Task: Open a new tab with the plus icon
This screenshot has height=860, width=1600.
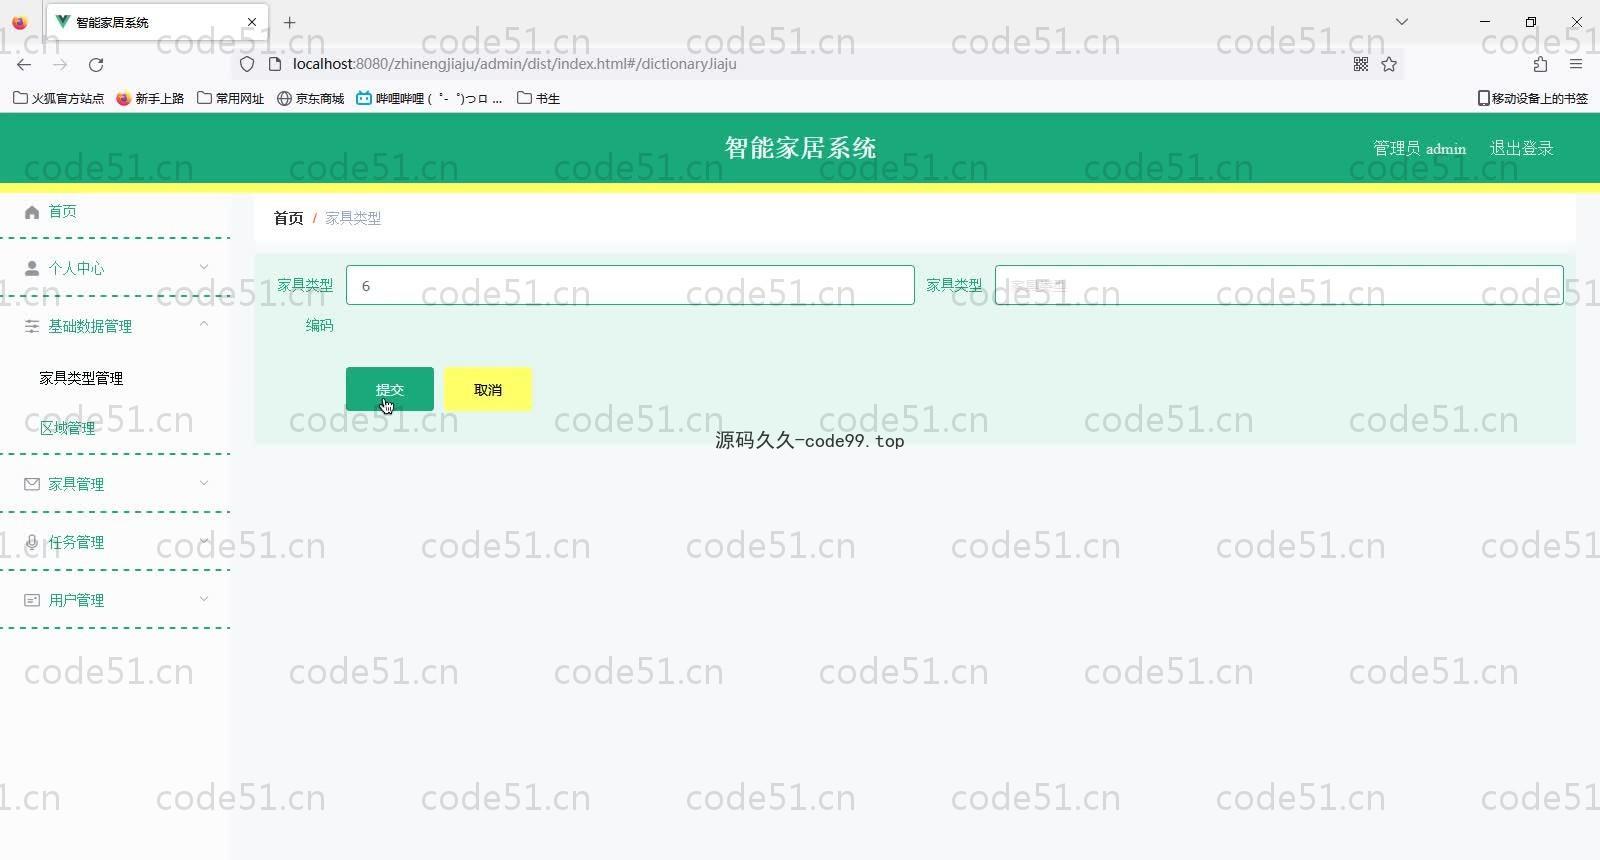Action: click(290, 22)
